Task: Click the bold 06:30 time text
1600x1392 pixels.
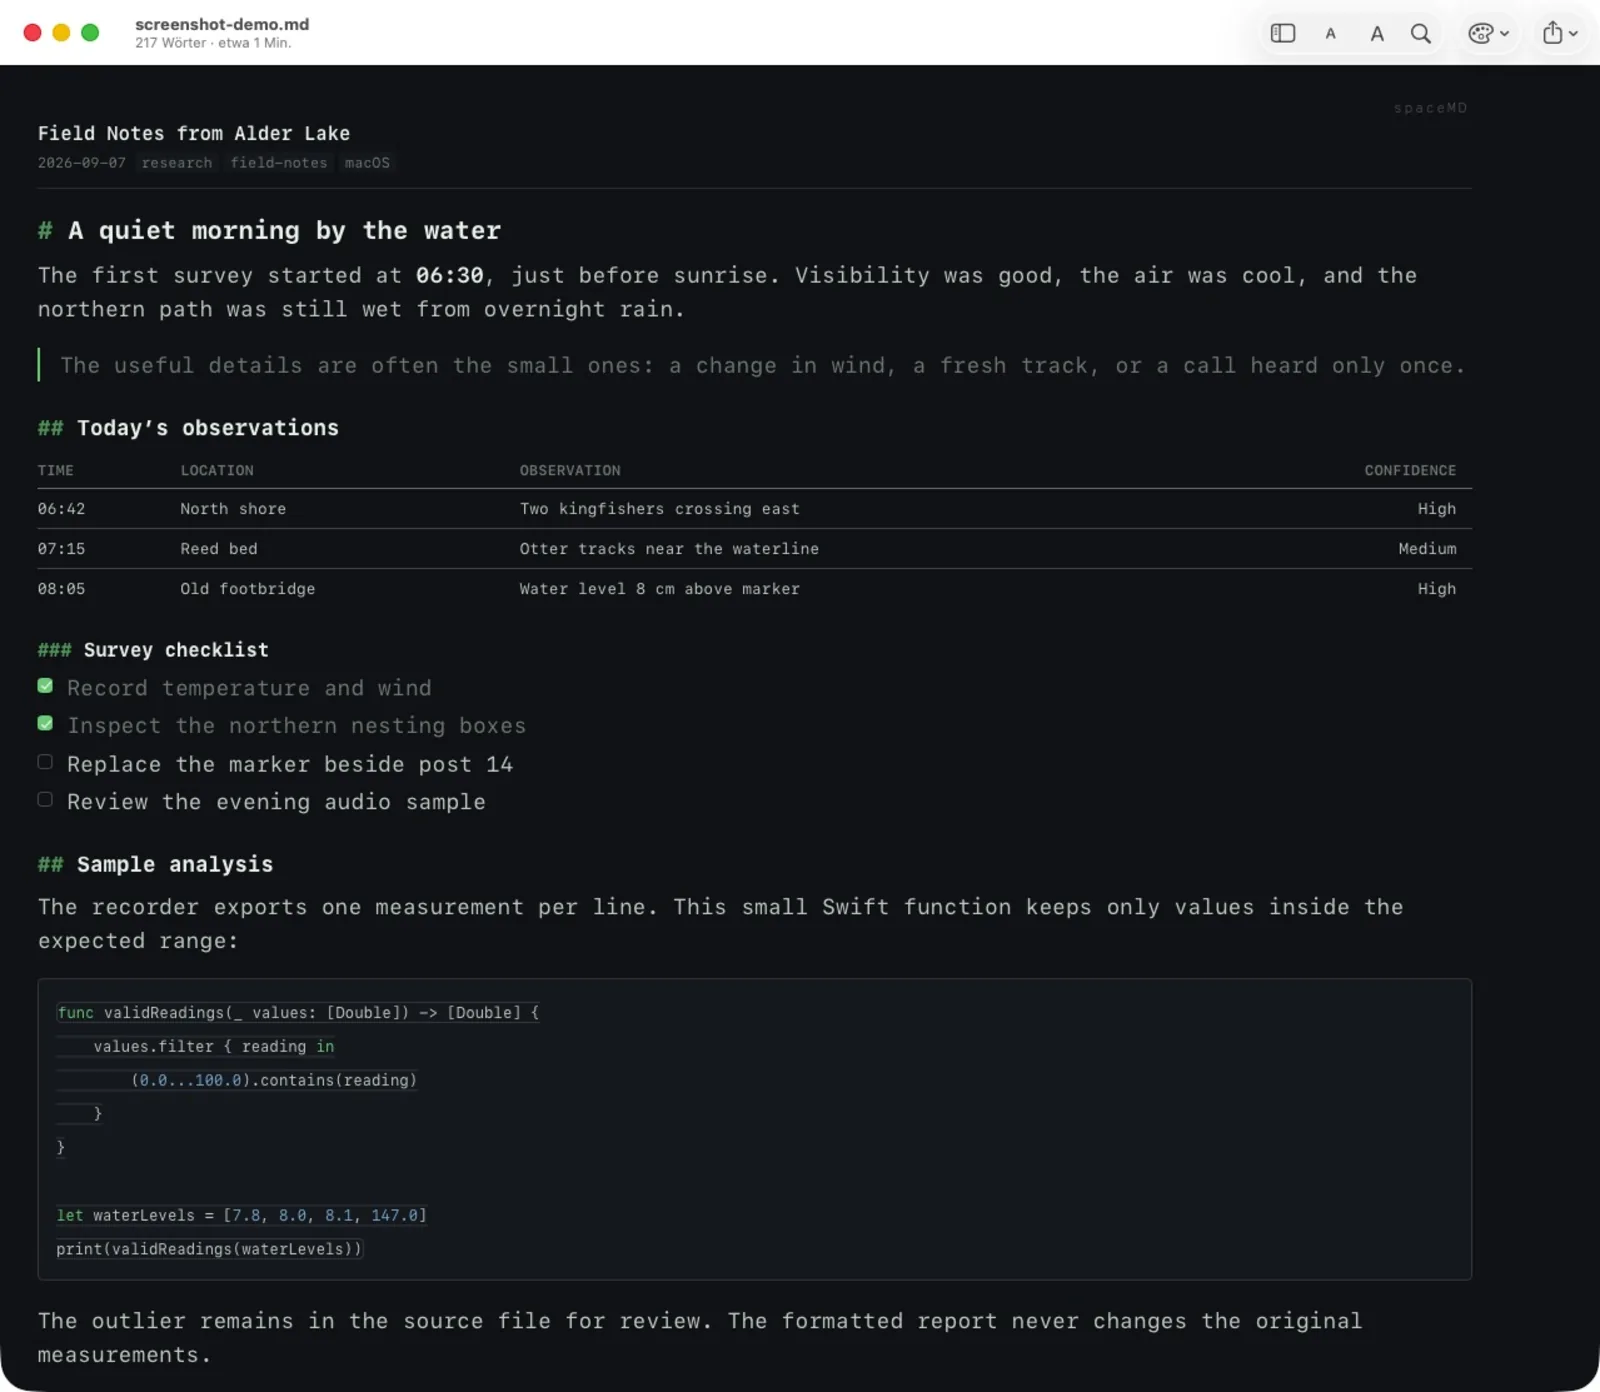Action: click(x=450, y=276)
